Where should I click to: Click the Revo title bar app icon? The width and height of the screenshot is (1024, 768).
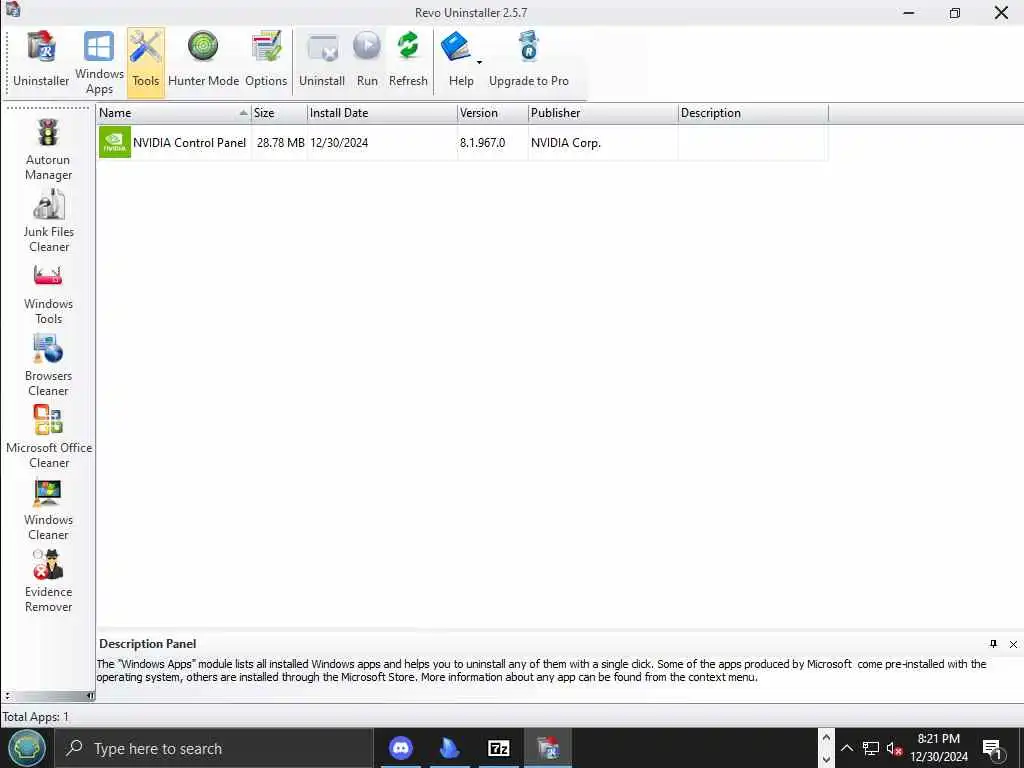pos(12,10)
